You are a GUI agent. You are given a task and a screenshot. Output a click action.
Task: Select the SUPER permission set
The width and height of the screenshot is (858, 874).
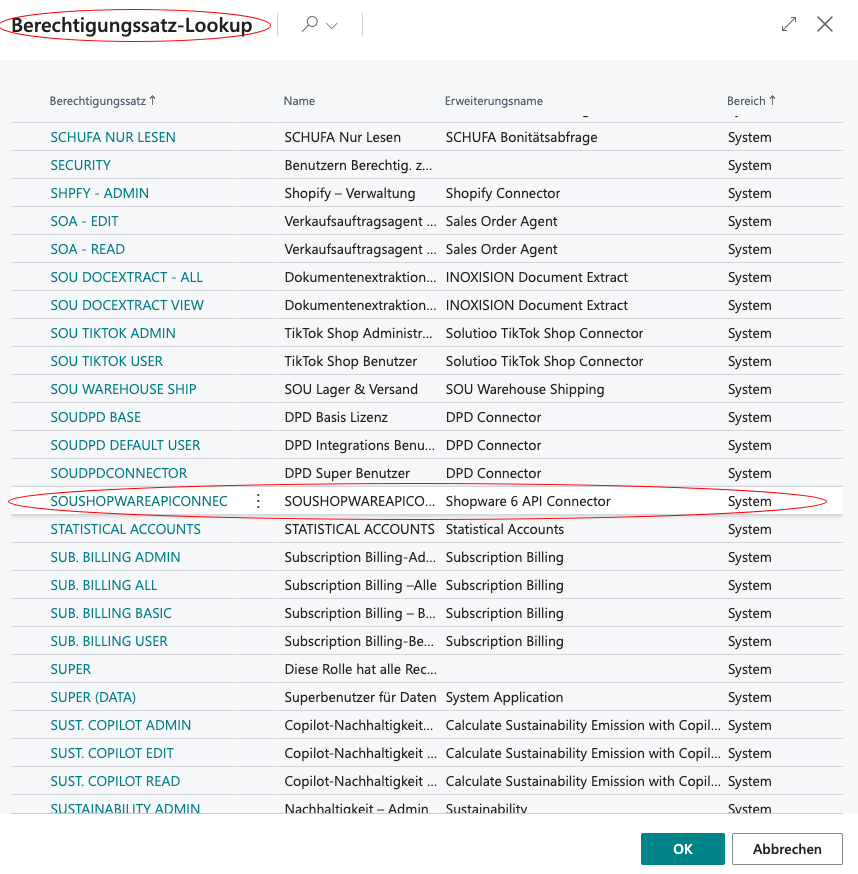click(71, 669)
